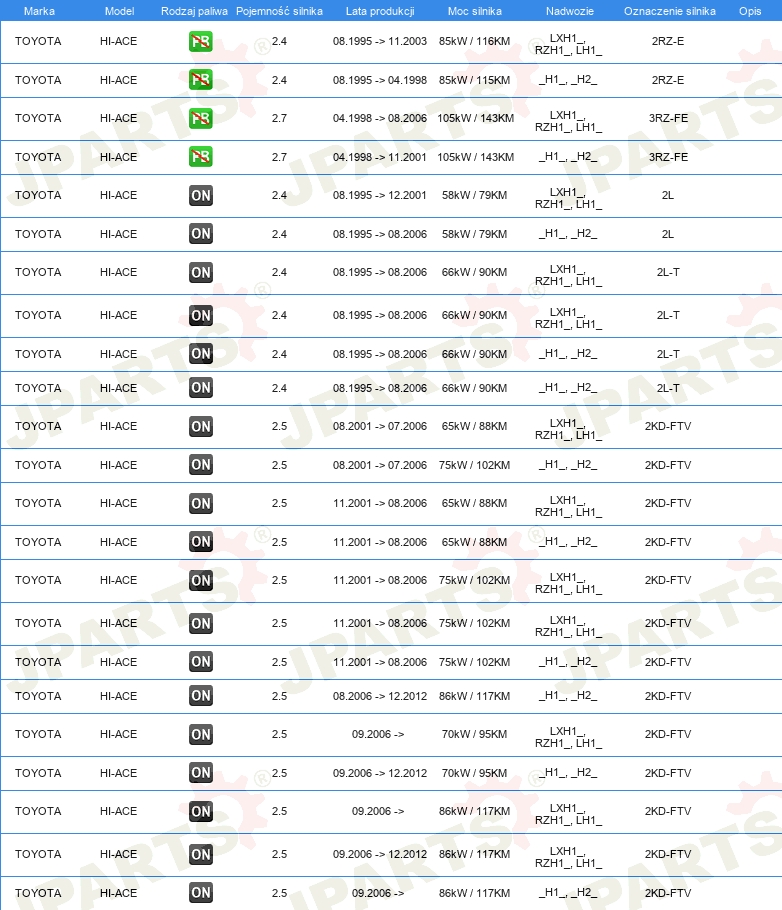Click ON icon in 09.2006 -> 12.2012 70kW row
Image resolution: width=782 pixels, height=910 pixels.
(200, 773)
